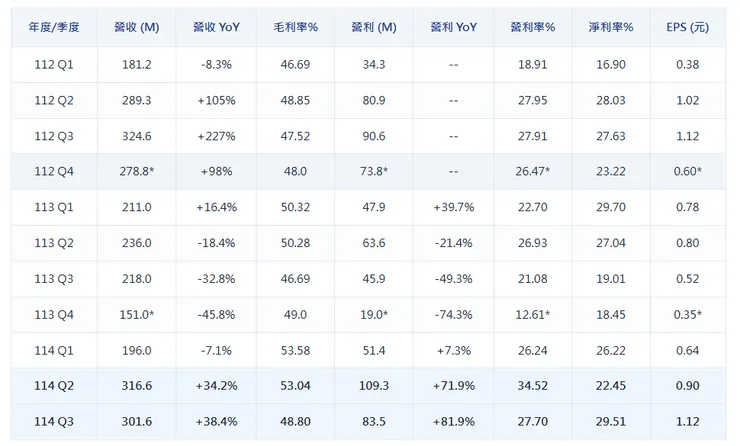Select the 109.3 operating profit cell
The width and height of the screenshot is (740, 446).
[375, 387]
